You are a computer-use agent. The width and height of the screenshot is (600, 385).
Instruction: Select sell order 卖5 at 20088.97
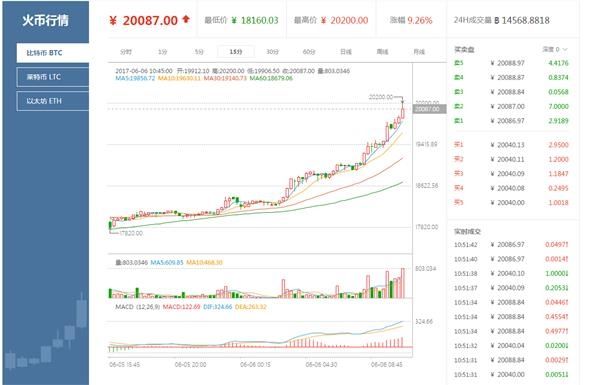point(511,63)
